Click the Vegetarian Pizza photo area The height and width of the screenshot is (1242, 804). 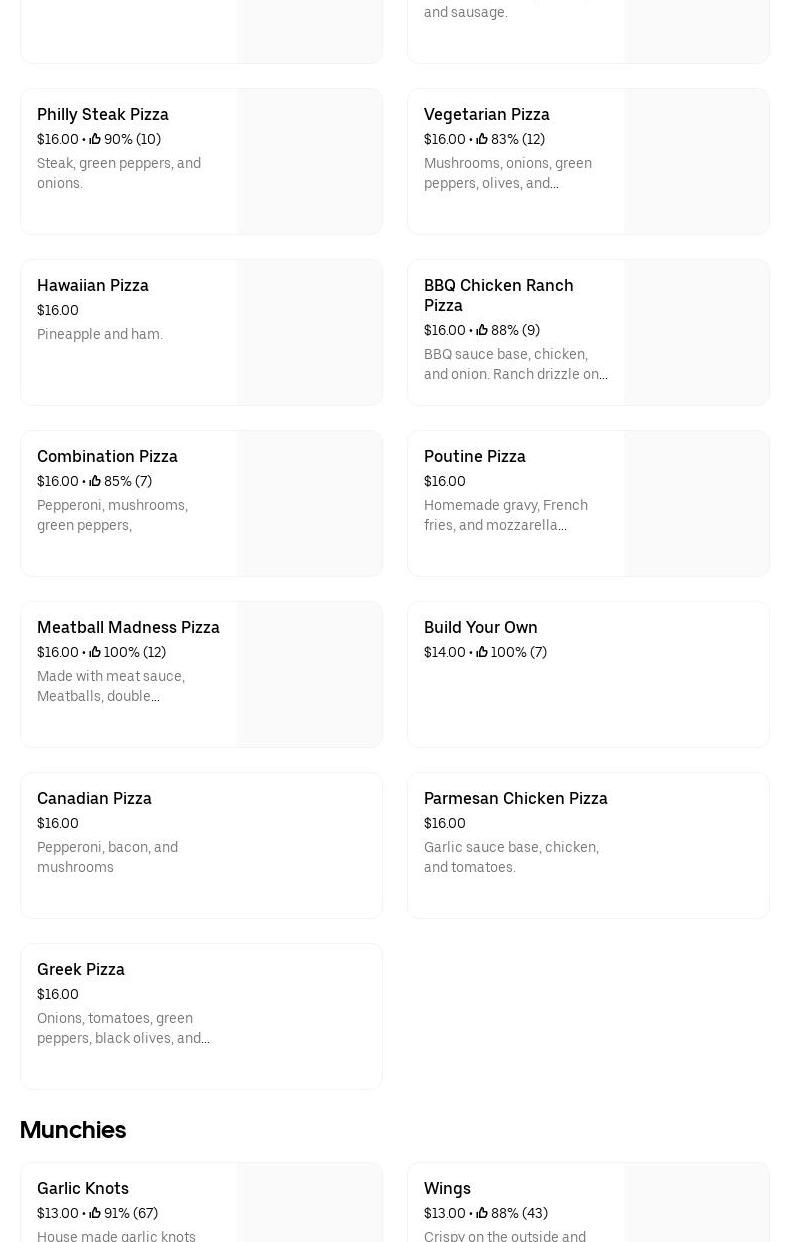click(x=697, y=162)
